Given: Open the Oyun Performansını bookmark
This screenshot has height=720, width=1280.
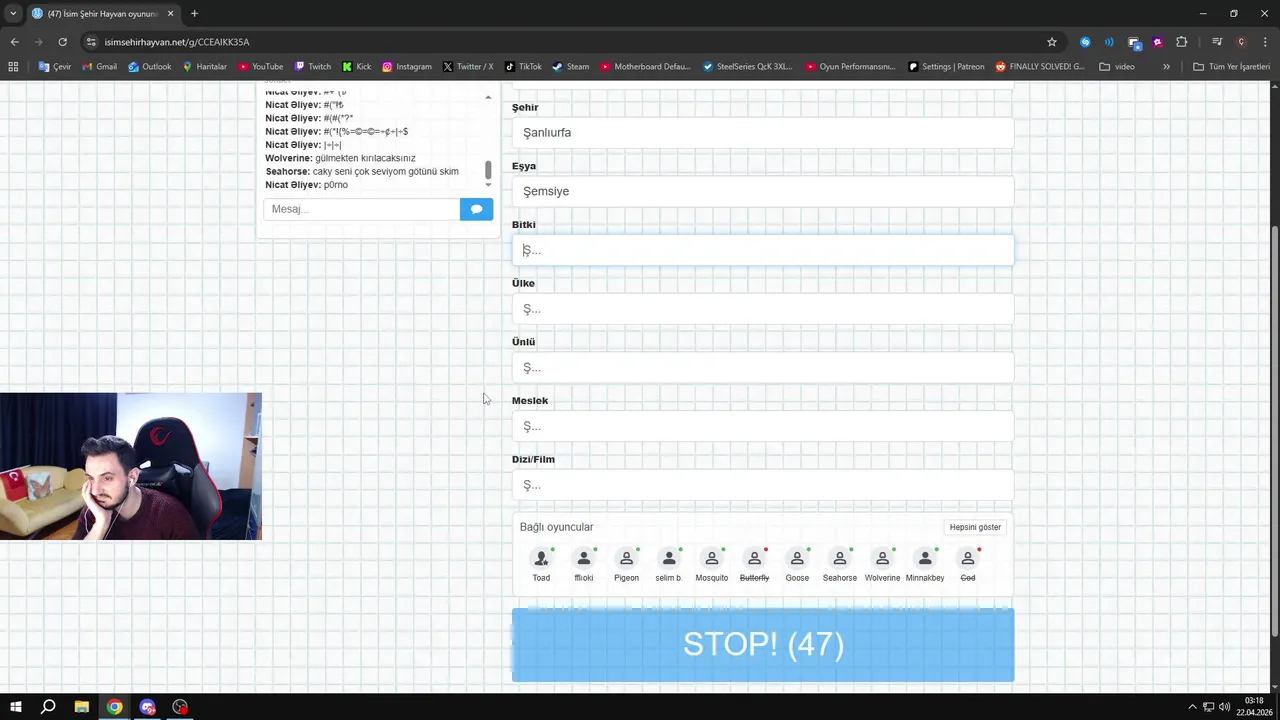Looking at the screenshot, I should tap(850, 67).
